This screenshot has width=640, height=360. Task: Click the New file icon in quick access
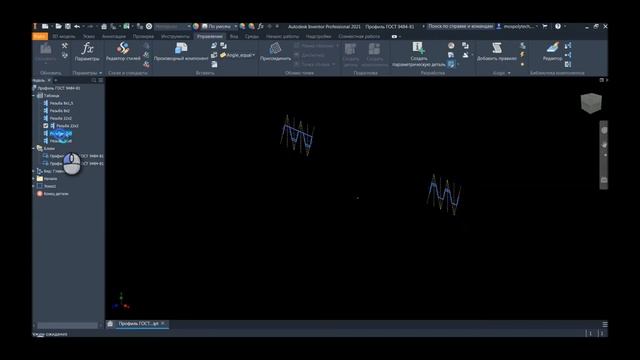pos(45,26)
